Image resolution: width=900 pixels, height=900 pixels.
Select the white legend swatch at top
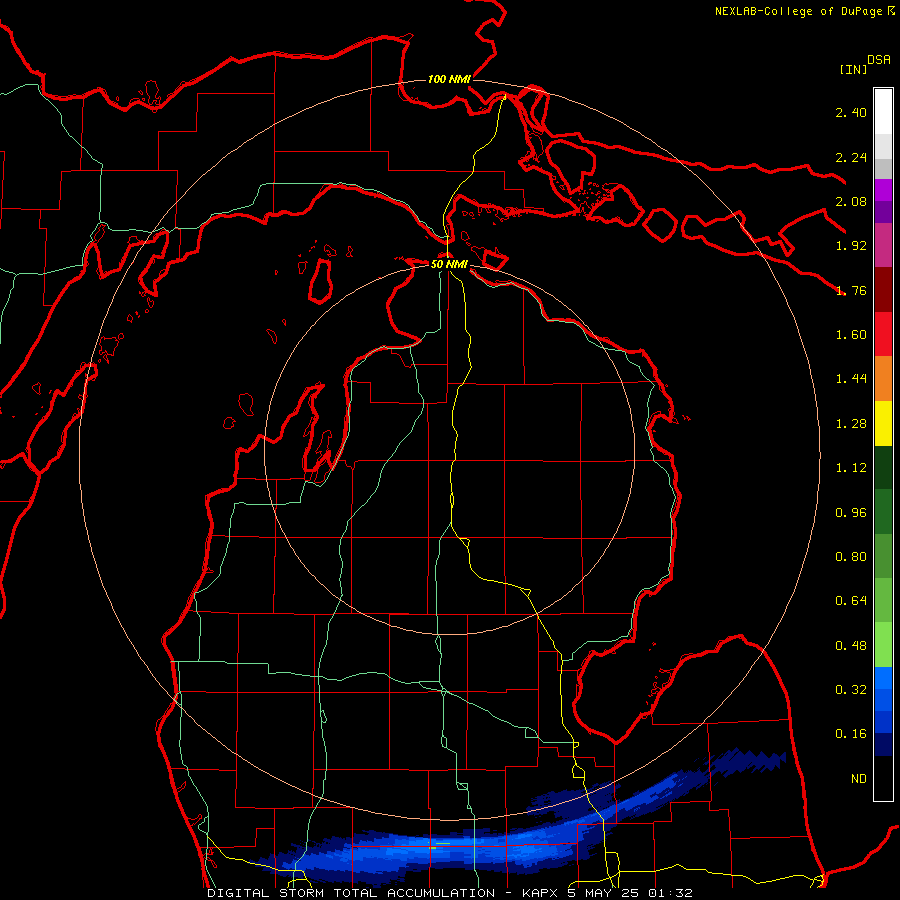coord(883,112)
